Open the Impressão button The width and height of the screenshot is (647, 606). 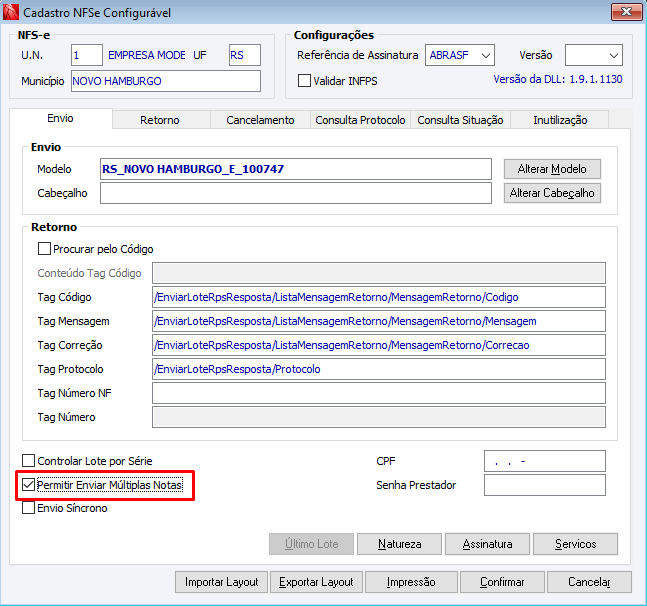pos(411,582)
